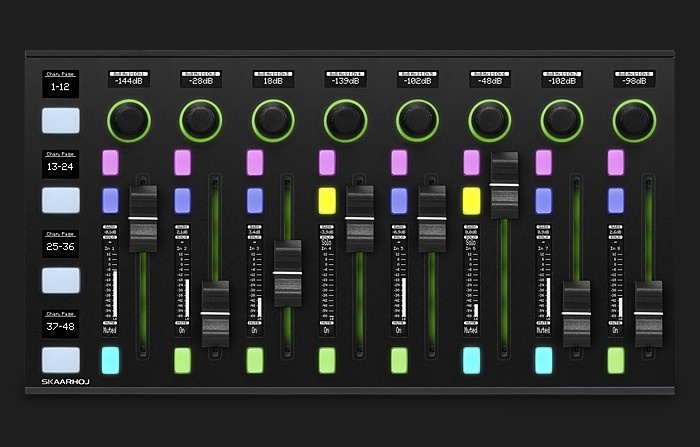This screenshot has width=700, height=447.
Task: Select channel page 13-24 white button
Action: [60, 200]
